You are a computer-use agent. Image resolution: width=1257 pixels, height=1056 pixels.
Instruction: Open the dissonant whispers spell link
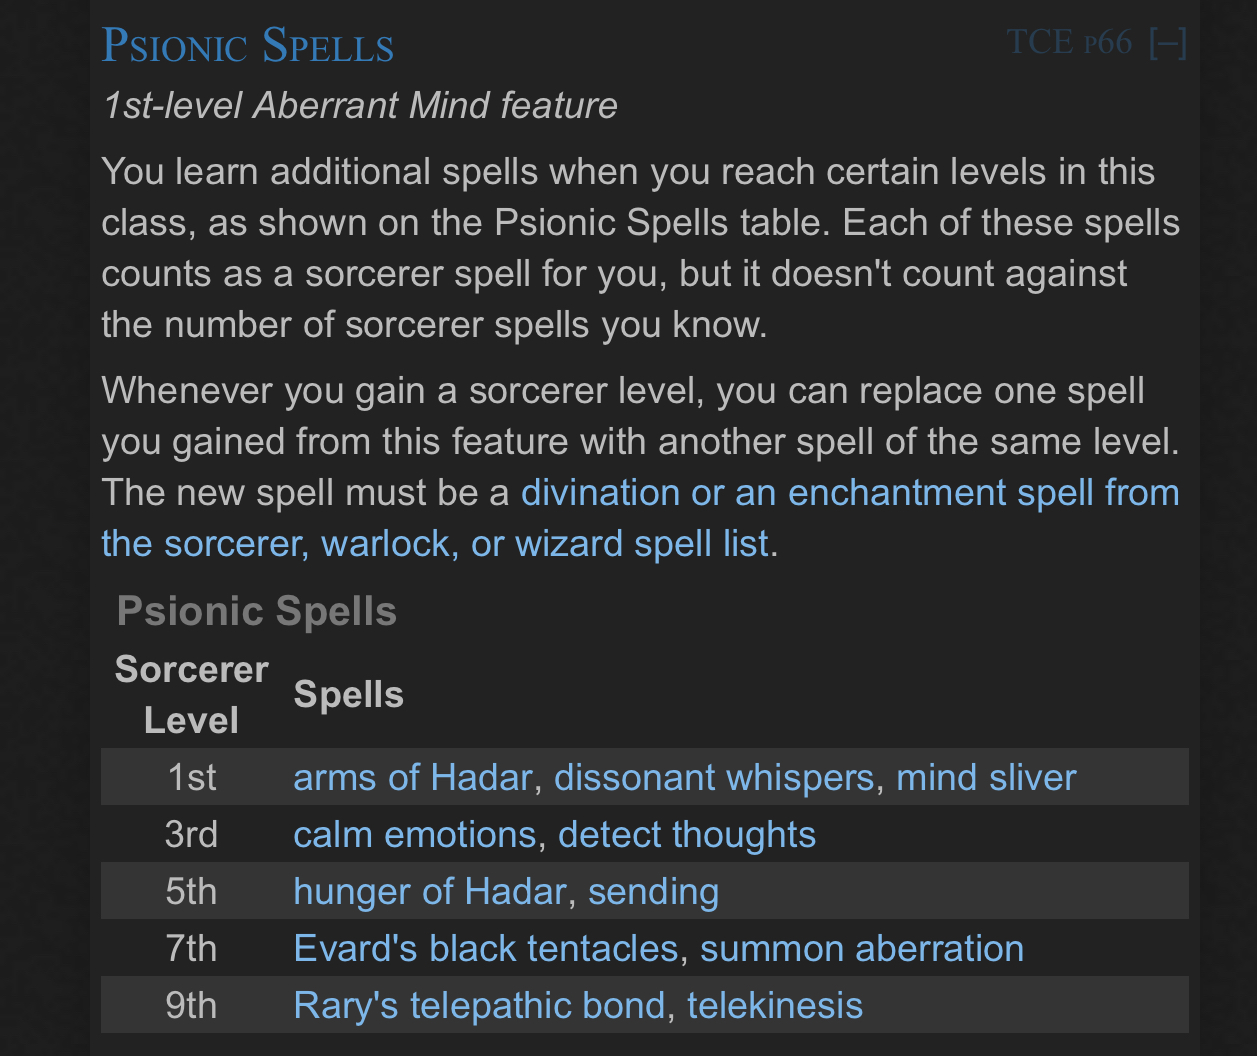(x=714, y=777)
